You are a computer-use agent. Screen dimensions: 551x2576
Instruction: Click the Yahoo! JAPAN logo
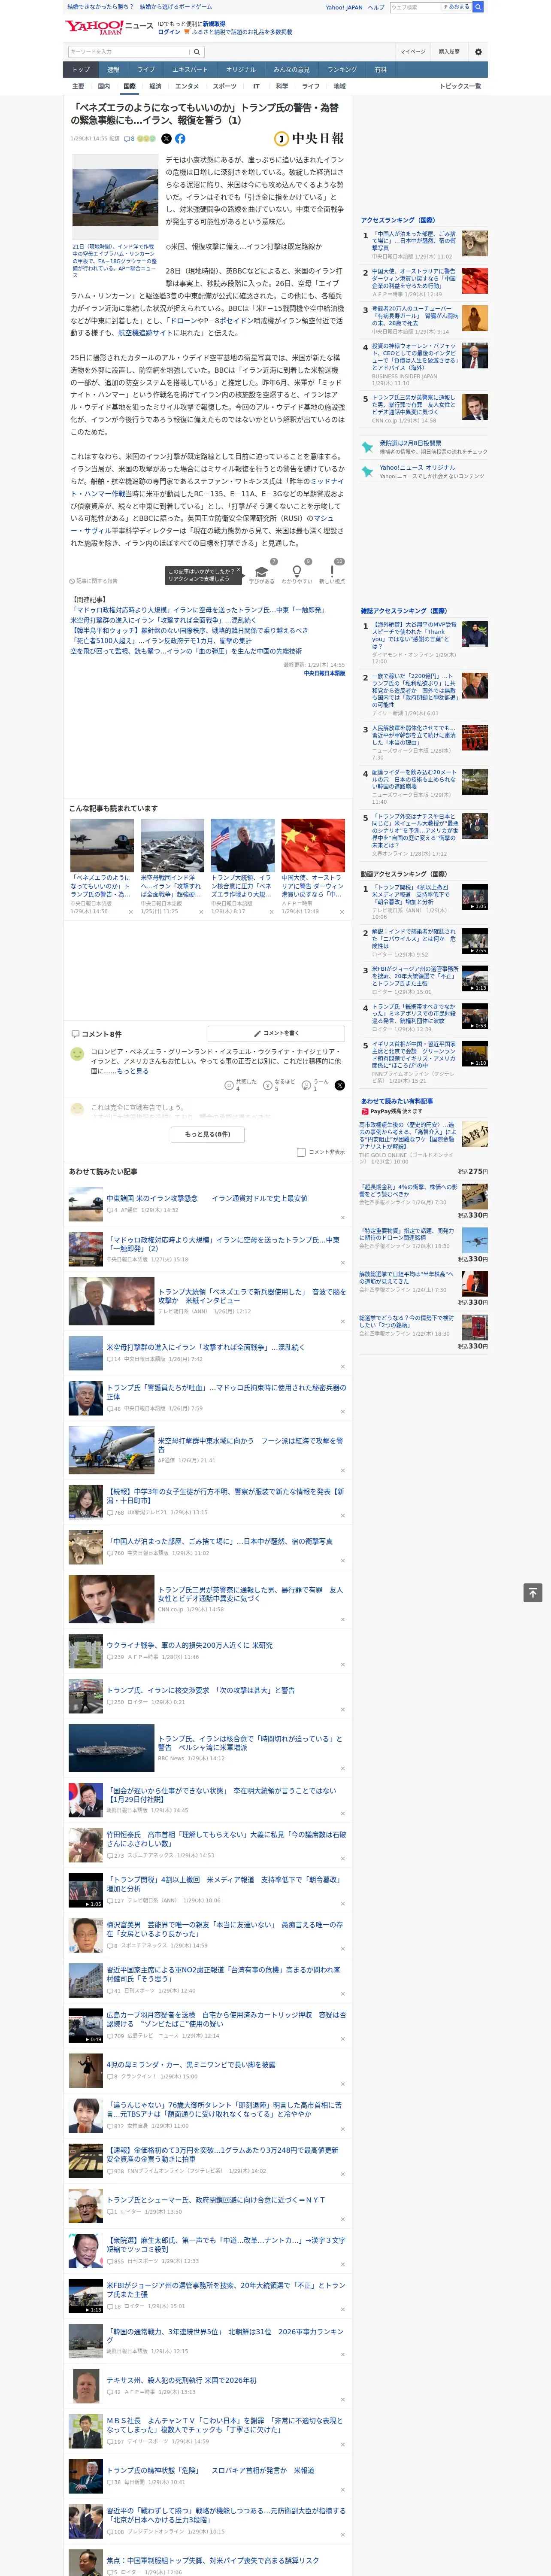click(94, 27)
